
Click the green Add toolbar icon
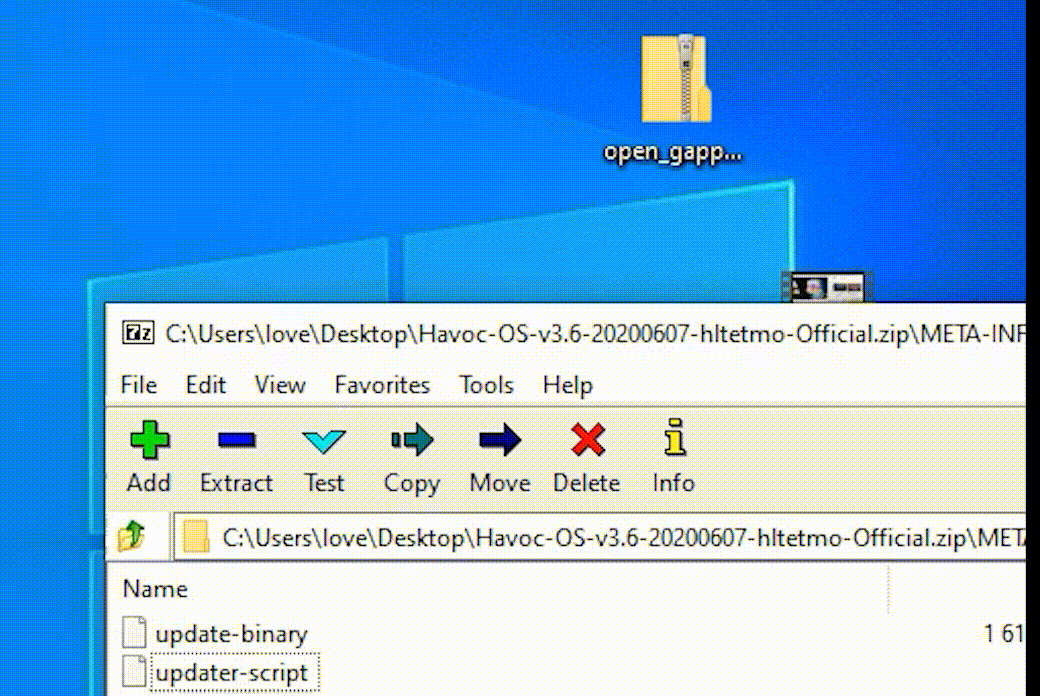pos(148,440)
